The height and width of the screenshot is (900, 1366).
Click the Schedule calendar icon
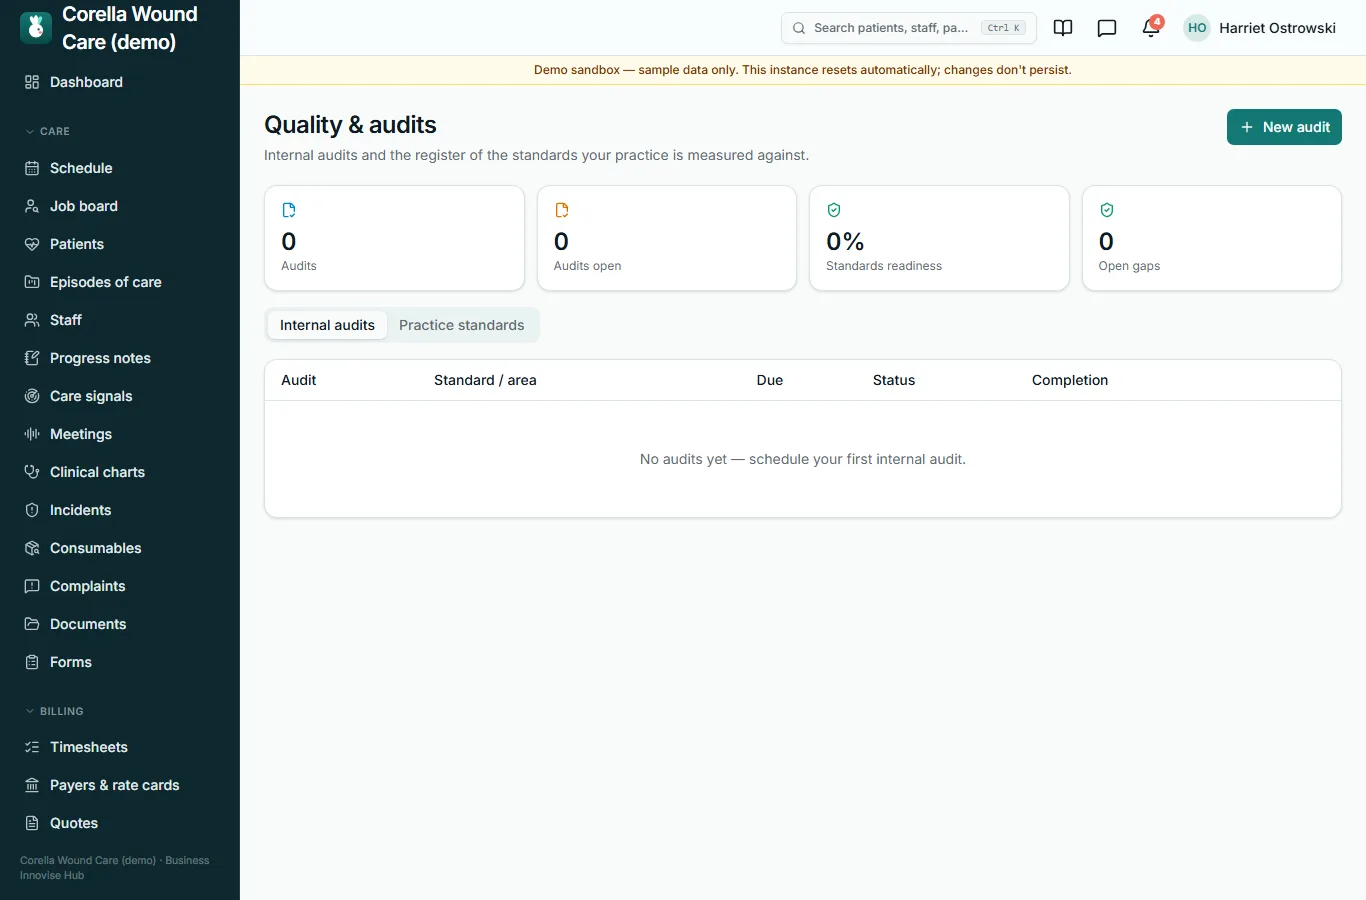(x=32, y=168)
